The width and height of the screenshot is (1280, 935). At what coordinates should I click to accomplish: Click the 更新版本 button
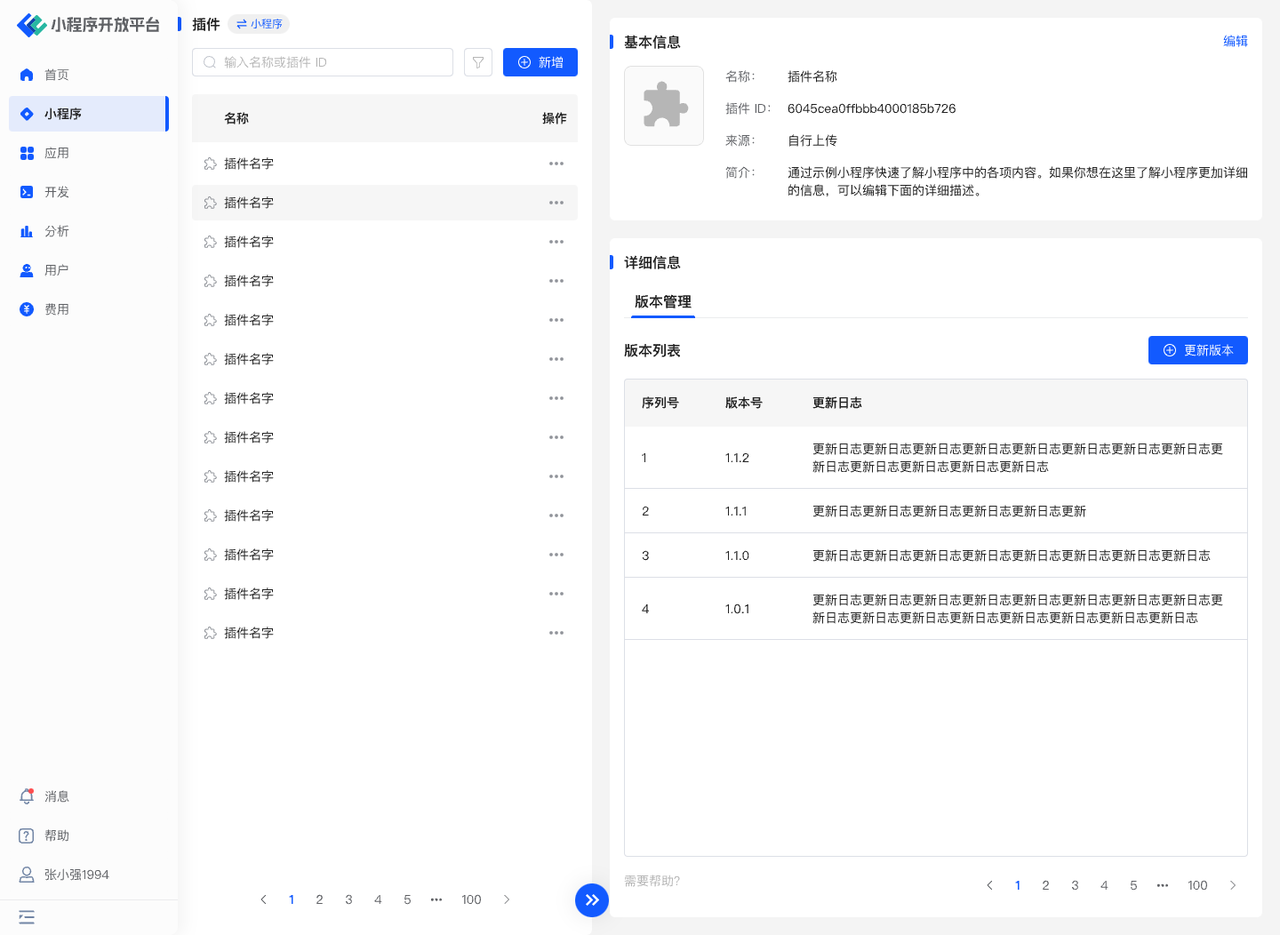pos(1197,350)
